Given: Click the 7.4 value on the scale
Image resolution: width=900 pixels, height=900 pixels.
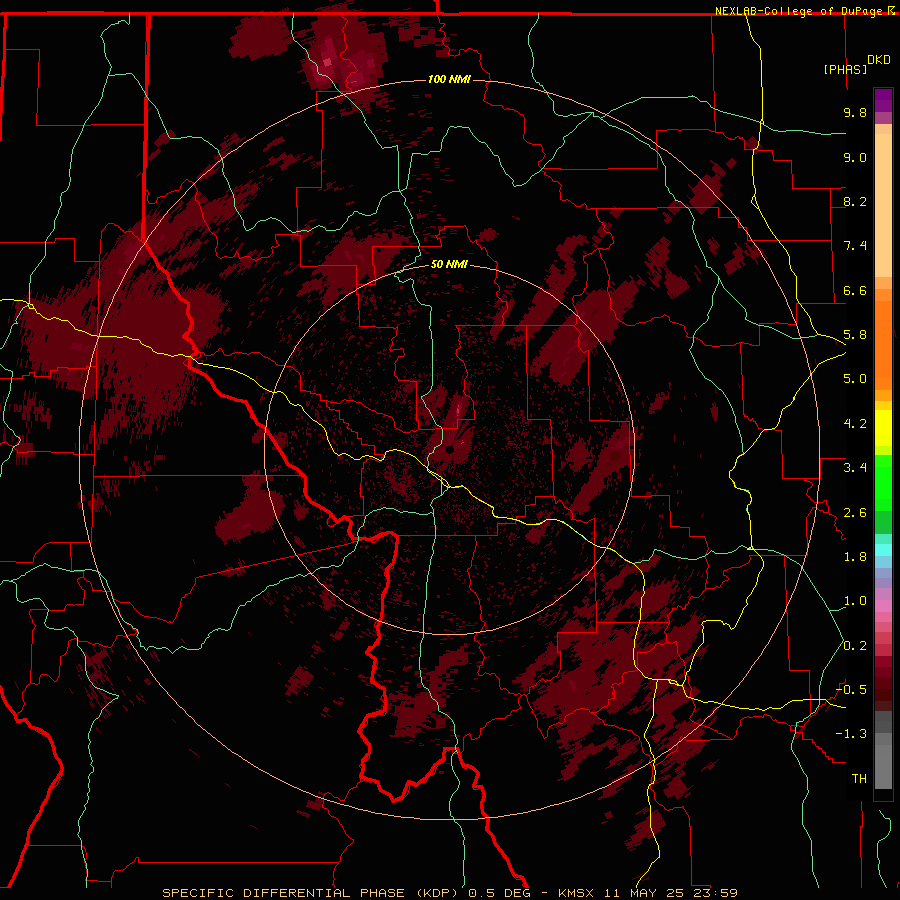Looking at the screenshot, I should [855, 246].
